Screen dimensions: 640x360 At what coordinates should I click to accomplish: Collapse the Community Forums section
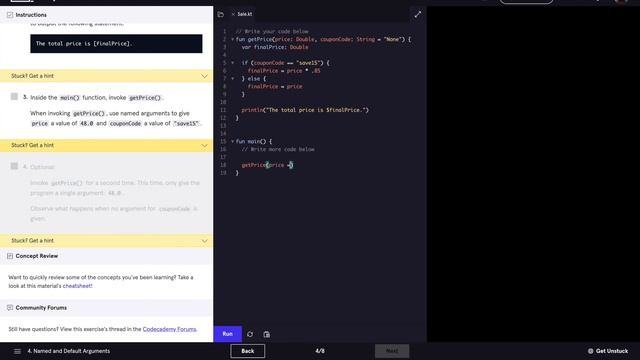tap(10, 308)
